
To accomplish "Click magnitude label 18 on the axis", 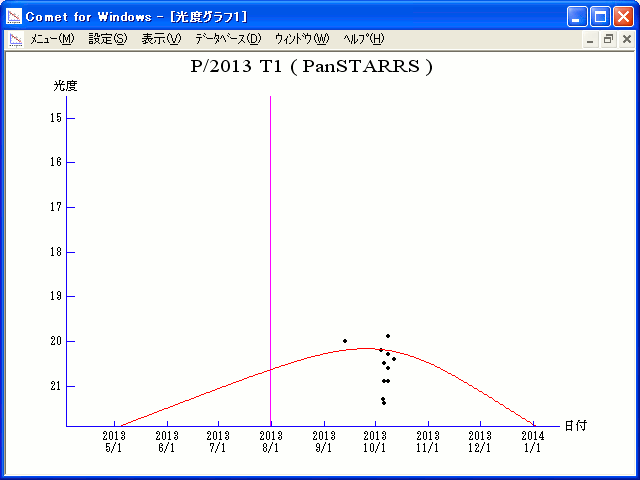I will [56, 252].
